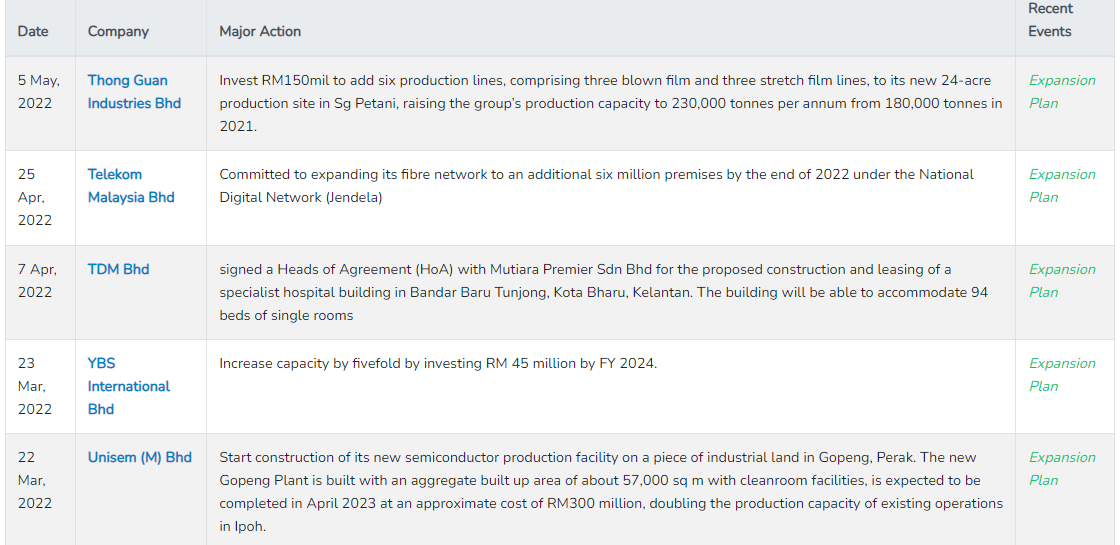The width and height of the screenshot is (1120, 545).
Task: Click the TDM Bhd company link
Action: pyautogui.click(x=118, y=269)
